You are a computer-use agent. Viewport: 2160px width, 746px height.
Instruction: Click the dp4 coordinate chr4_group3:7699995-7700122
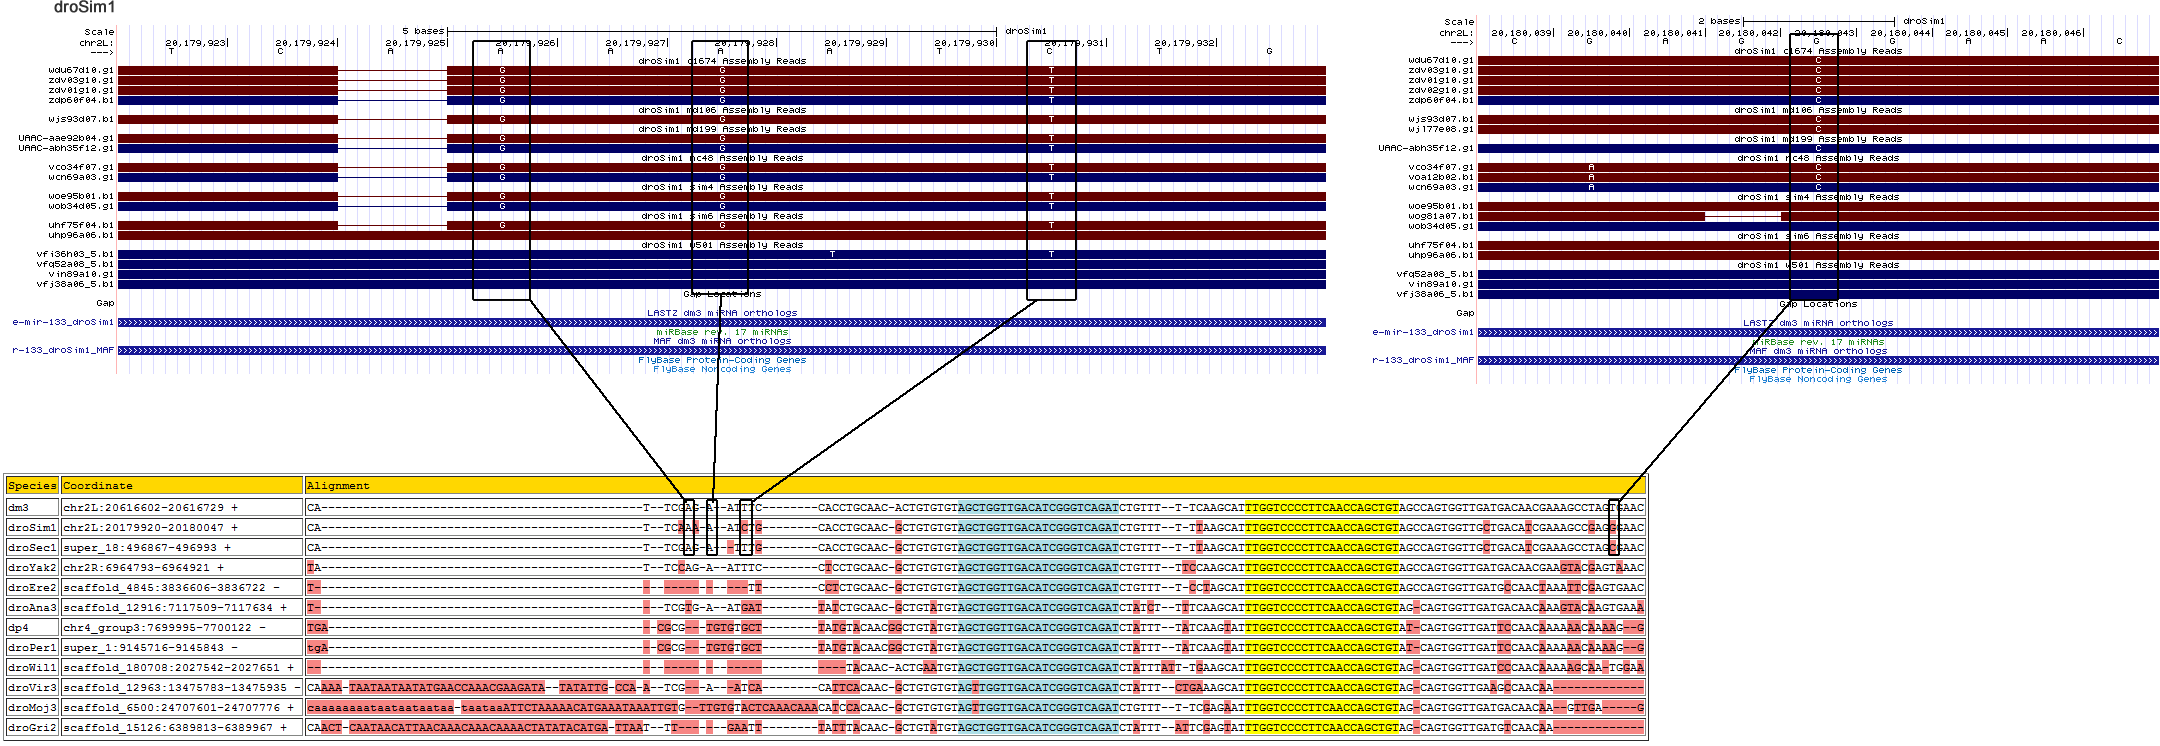pyautogui.click(x=157, y=628)
